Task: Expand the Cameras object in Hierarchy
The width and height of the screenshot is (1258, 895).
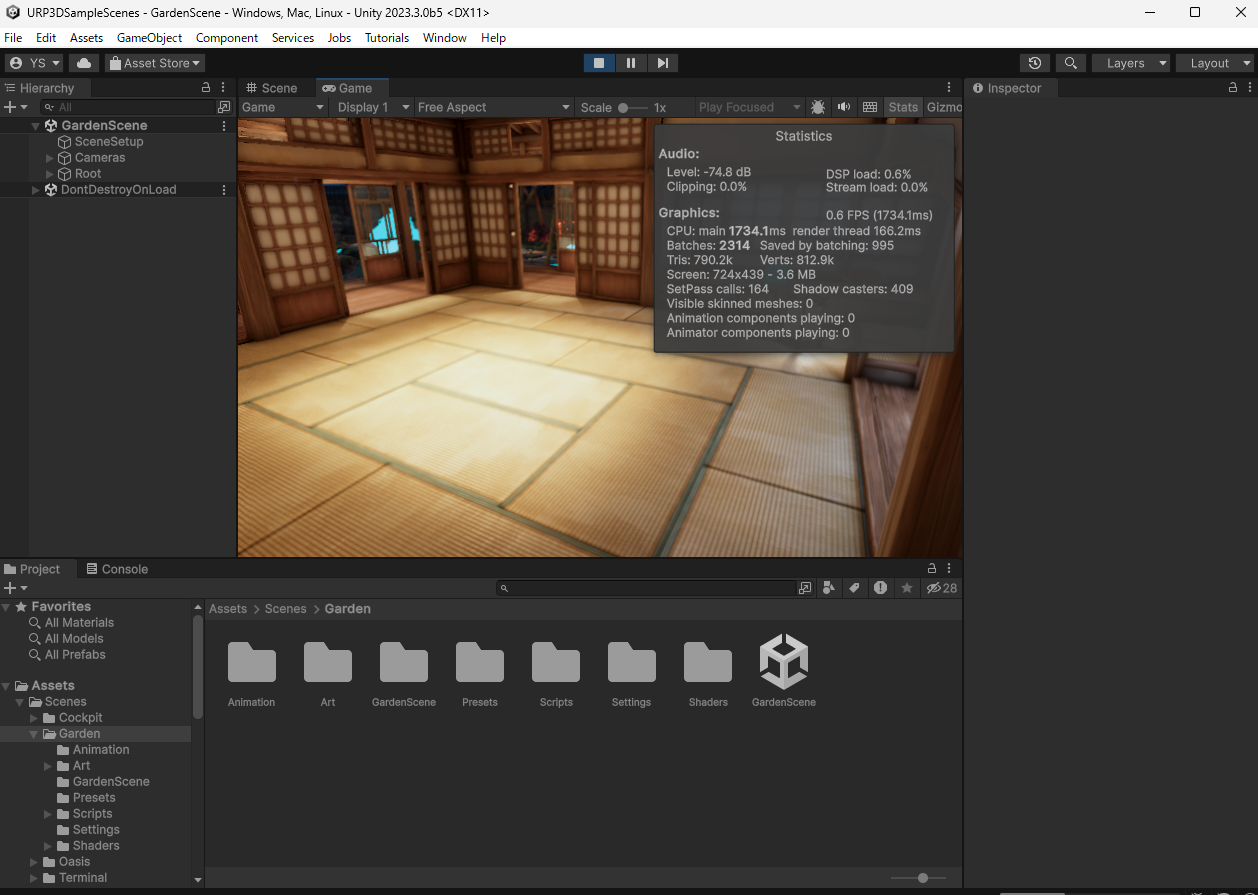Action: pyautogui.click(x=50, y=158)
